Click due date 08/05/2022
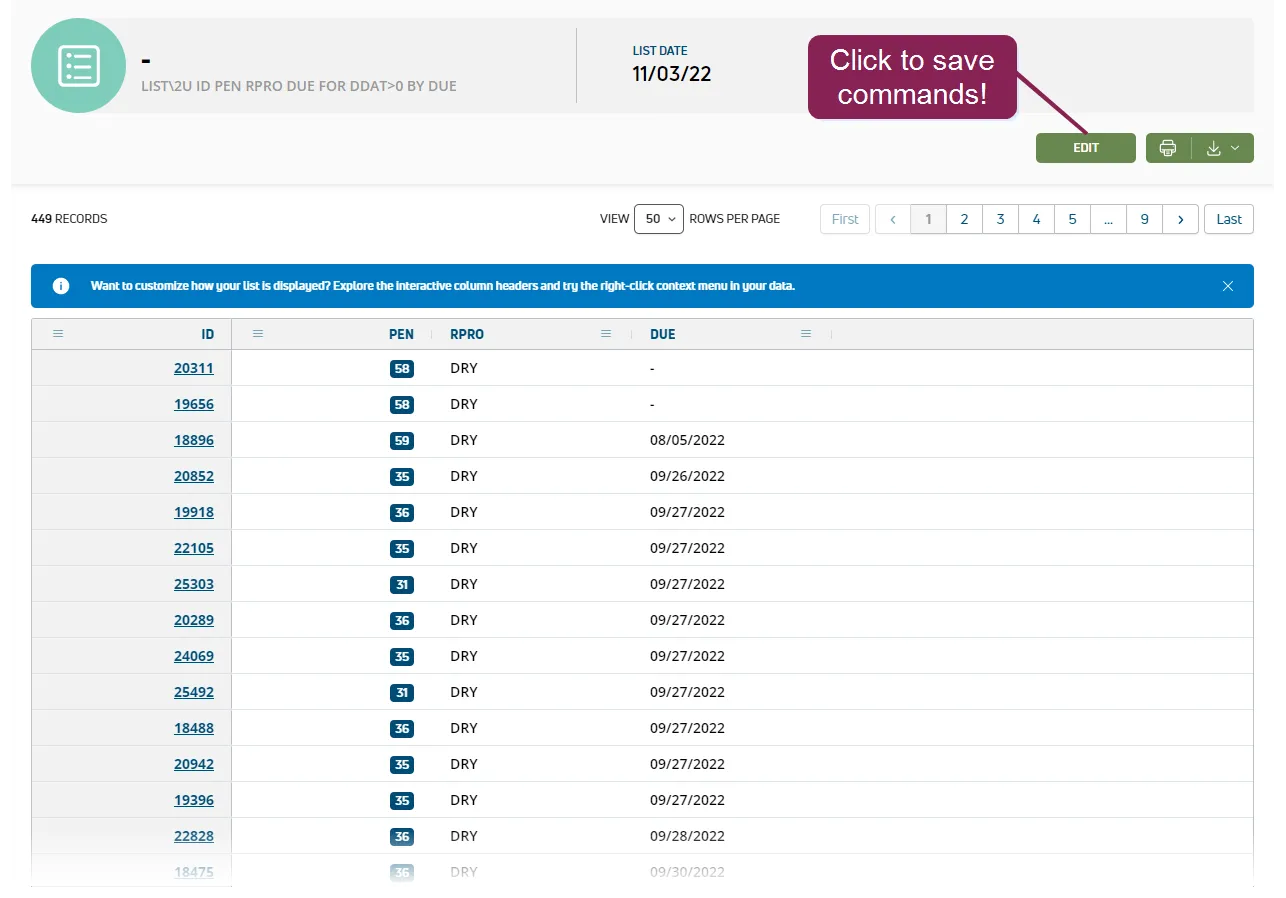Viewport: 1286px width, 898px height. (687, 440)
